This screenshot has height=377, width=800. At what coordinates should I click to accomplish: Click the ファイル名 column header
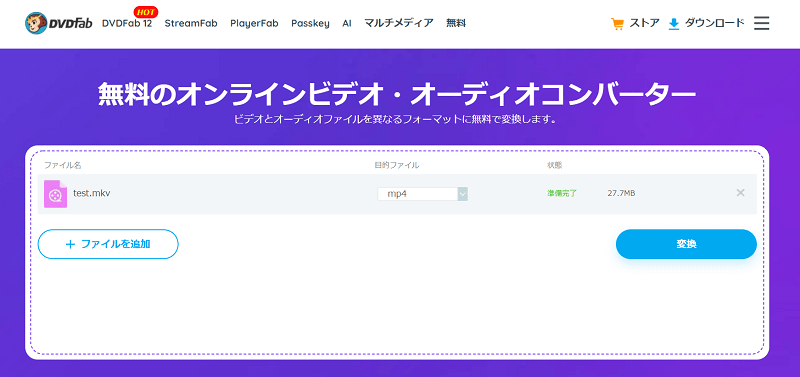[62, 165]
